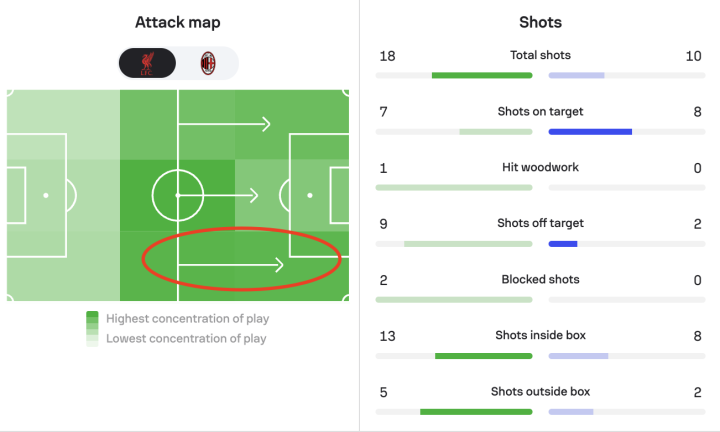Click the top flank attack arrow
Viewport: 720px width, 432px height.
(x=224, y=124)
